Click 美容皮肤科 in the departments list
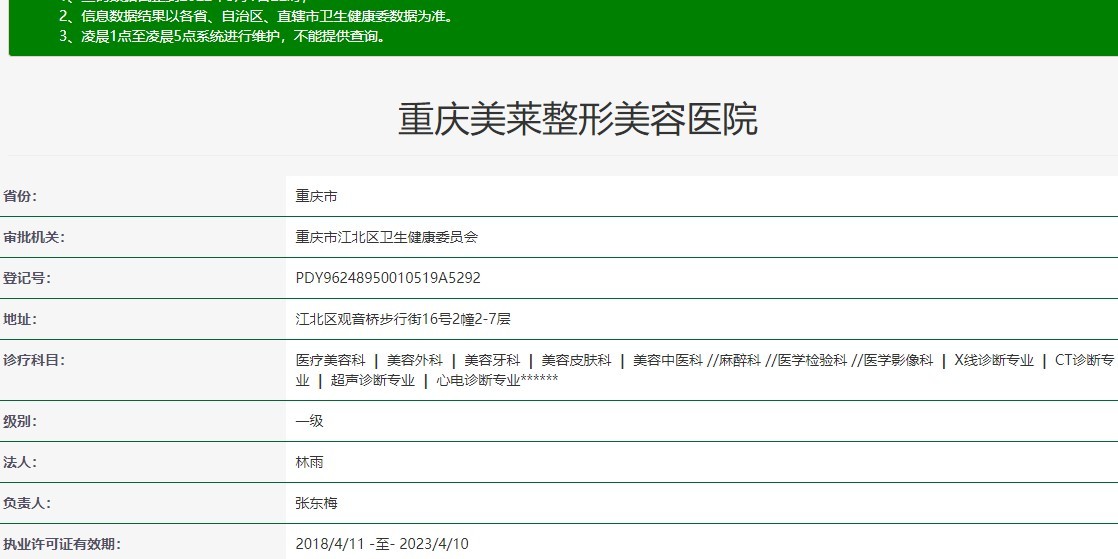This screenshot has height=559, width=1118. (x=576, y=360)
